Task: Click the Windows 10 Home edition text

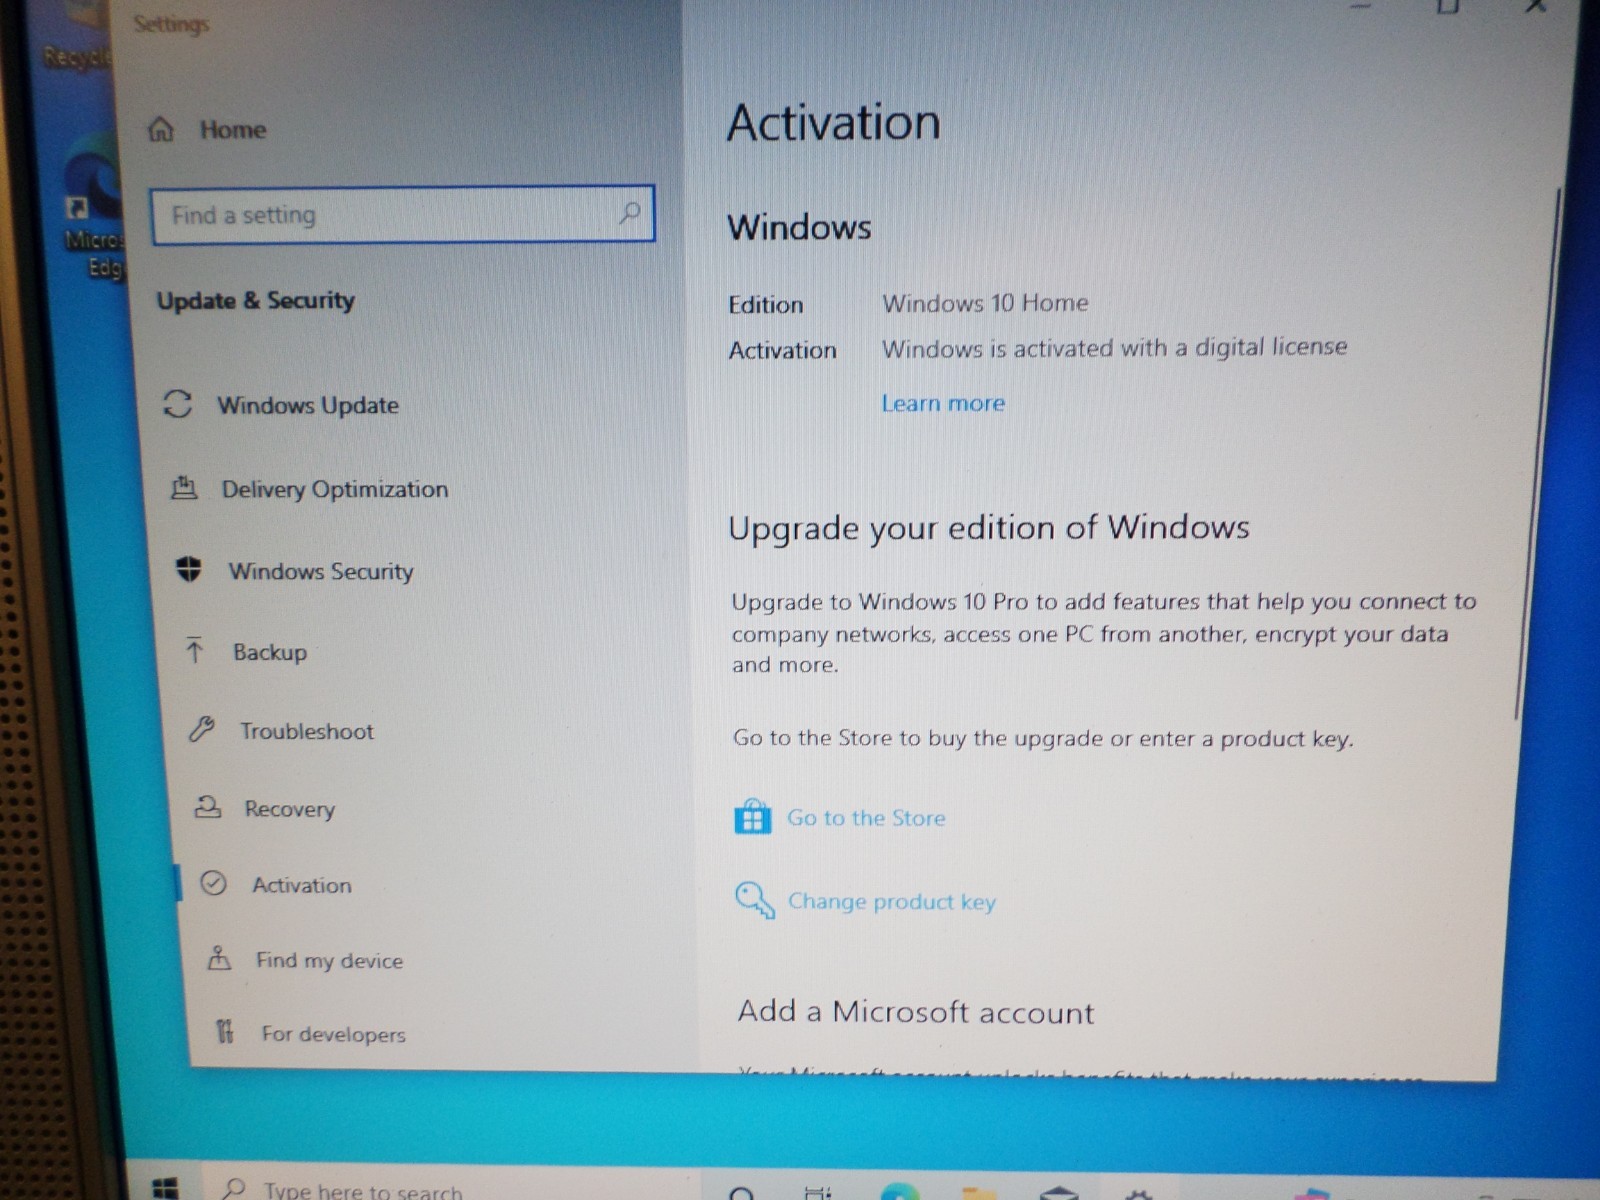Action: (985, 302)
